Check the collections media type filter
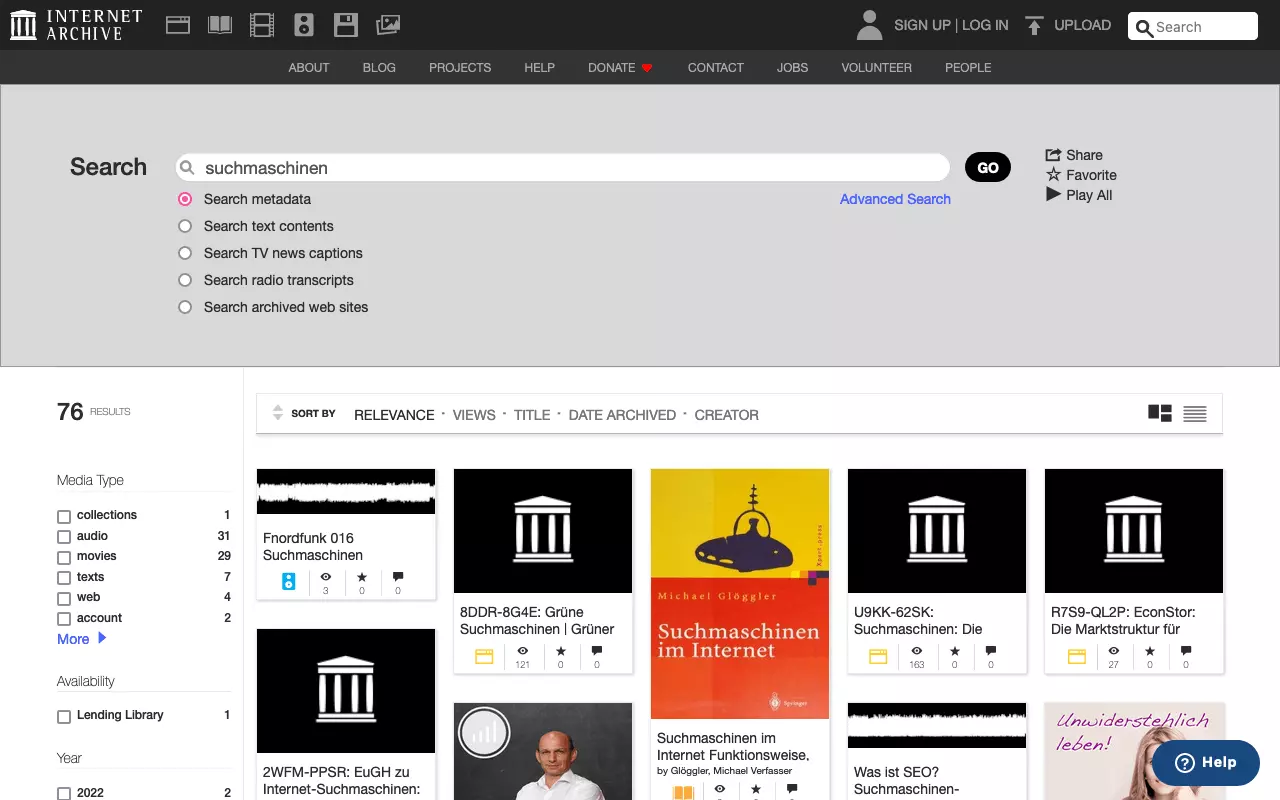 tap(64, 516)
